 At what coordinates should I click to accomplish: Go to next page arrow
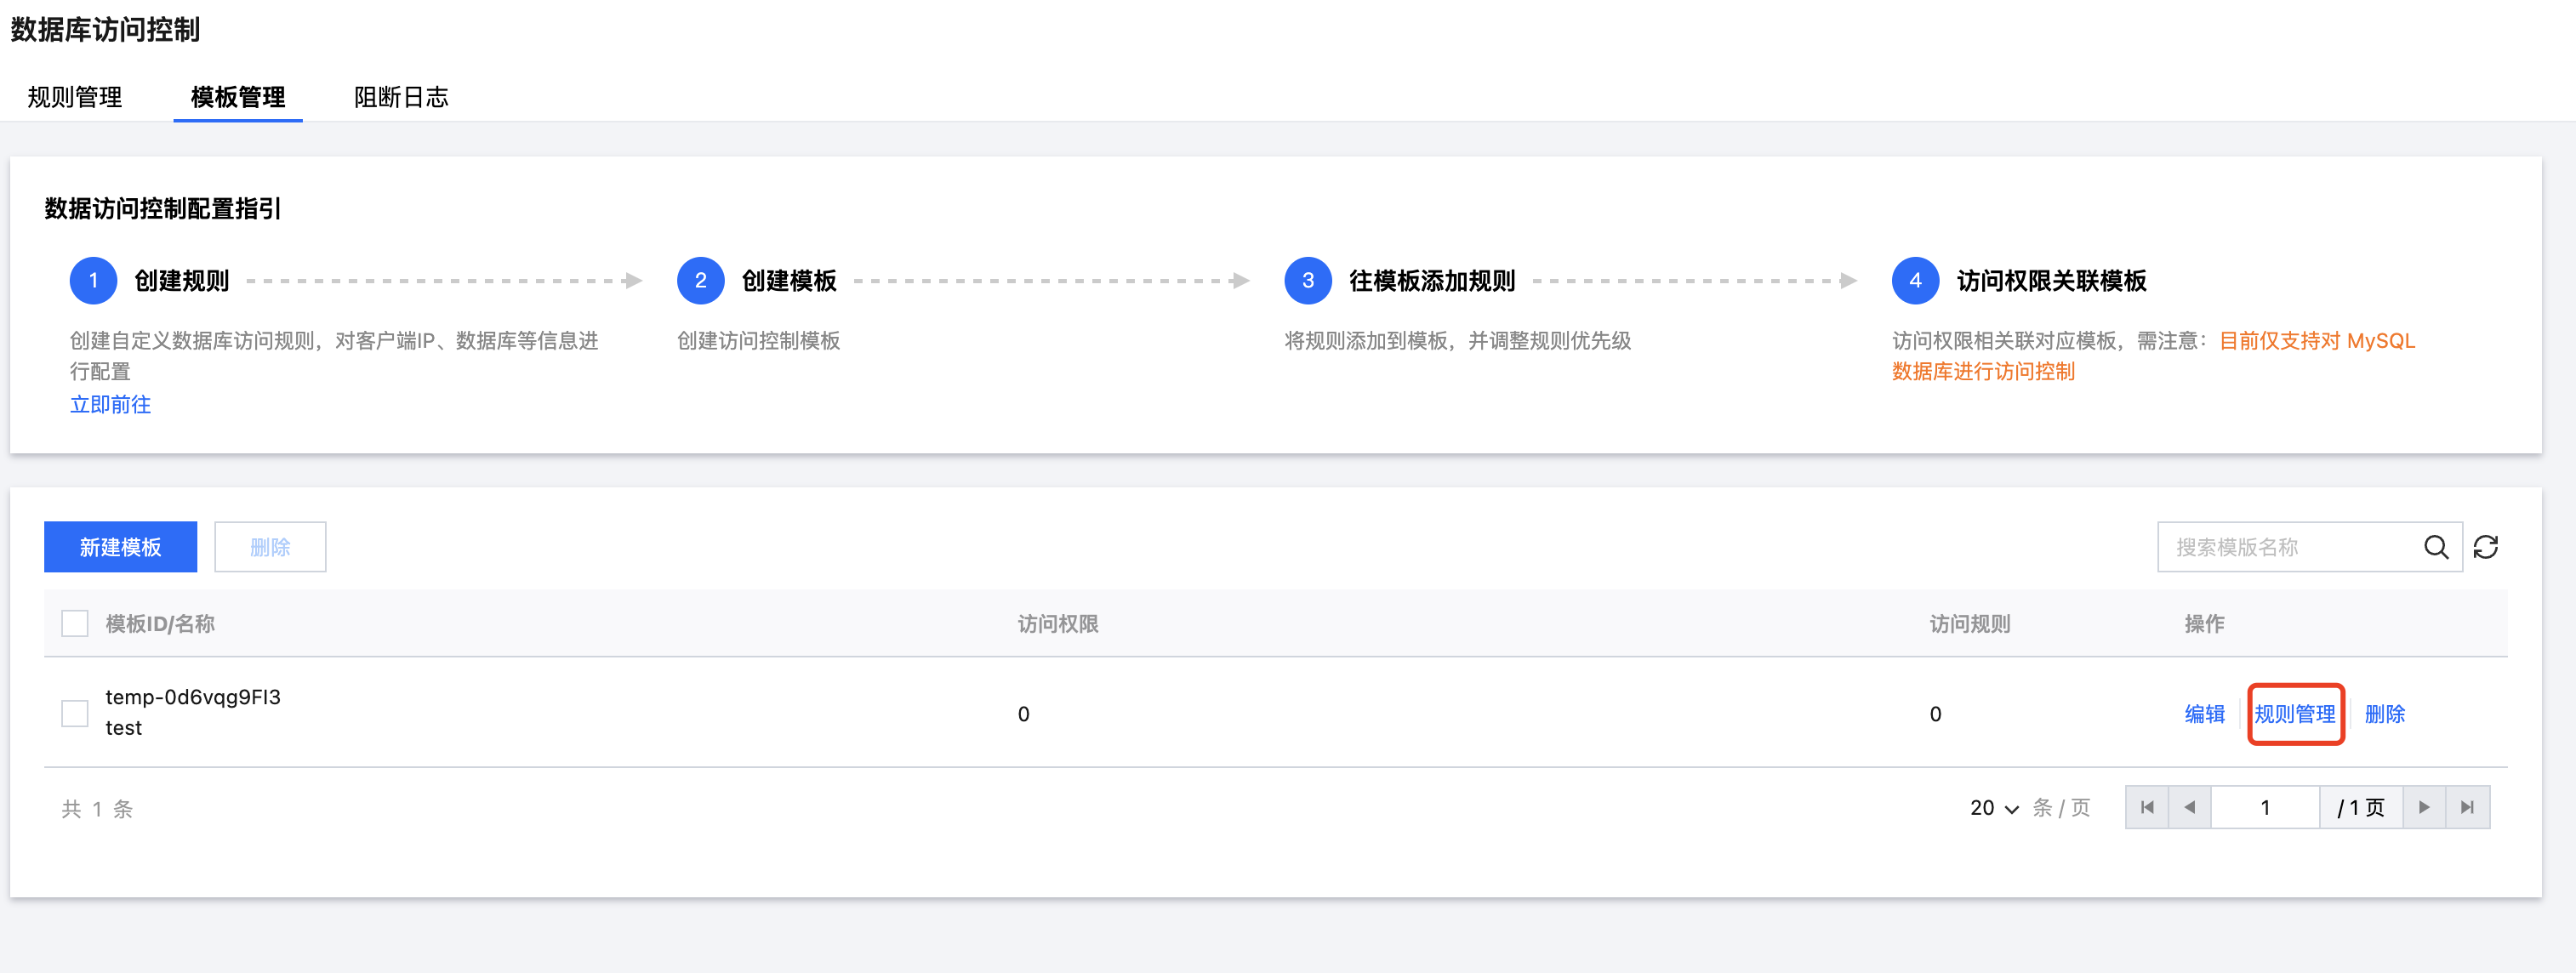2424,807
